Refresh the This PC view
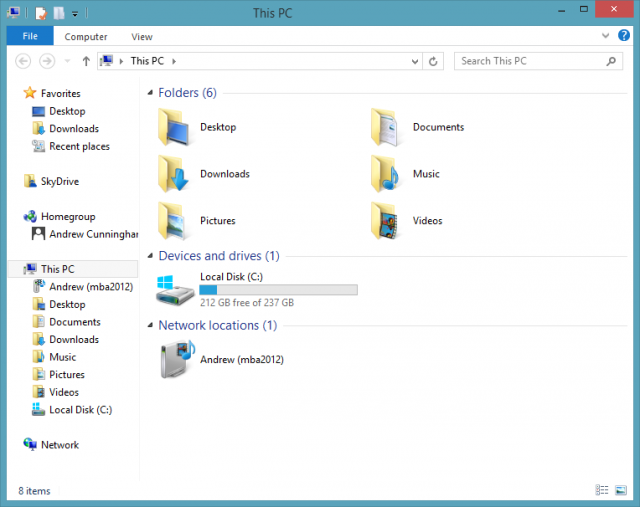The width and height of the screenshot is (640, 507). click(433, 61)
